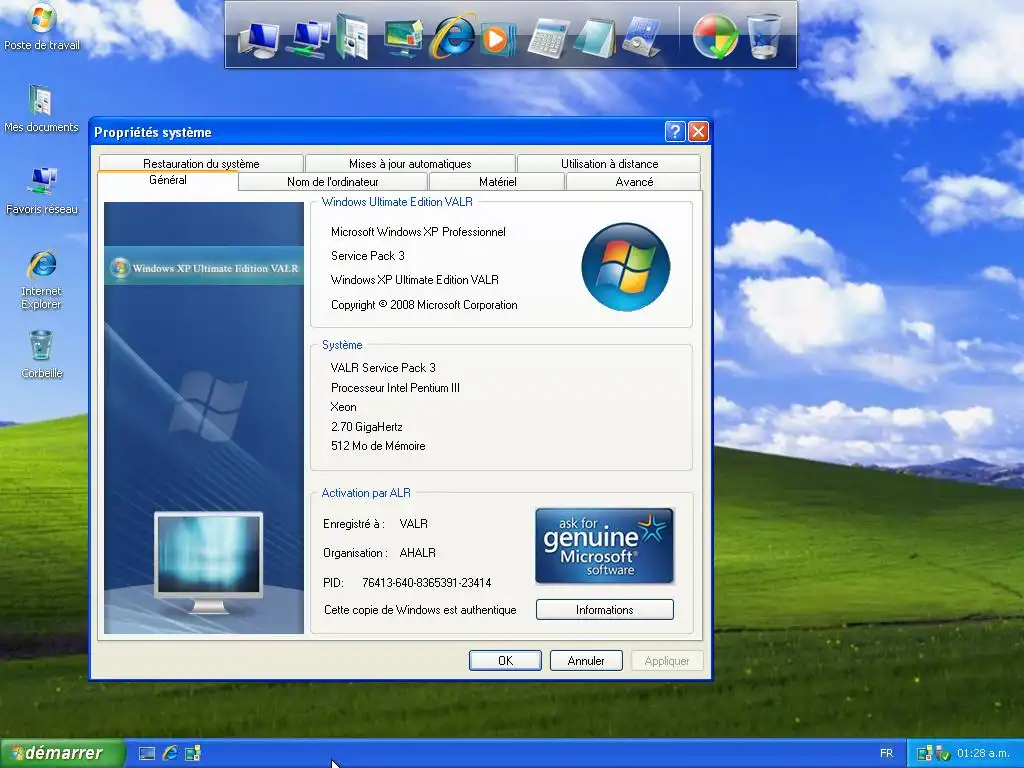Click the genuine Microsoft software badge
The width and height of the screenshot is (1024, 768).
coord(604,546)
